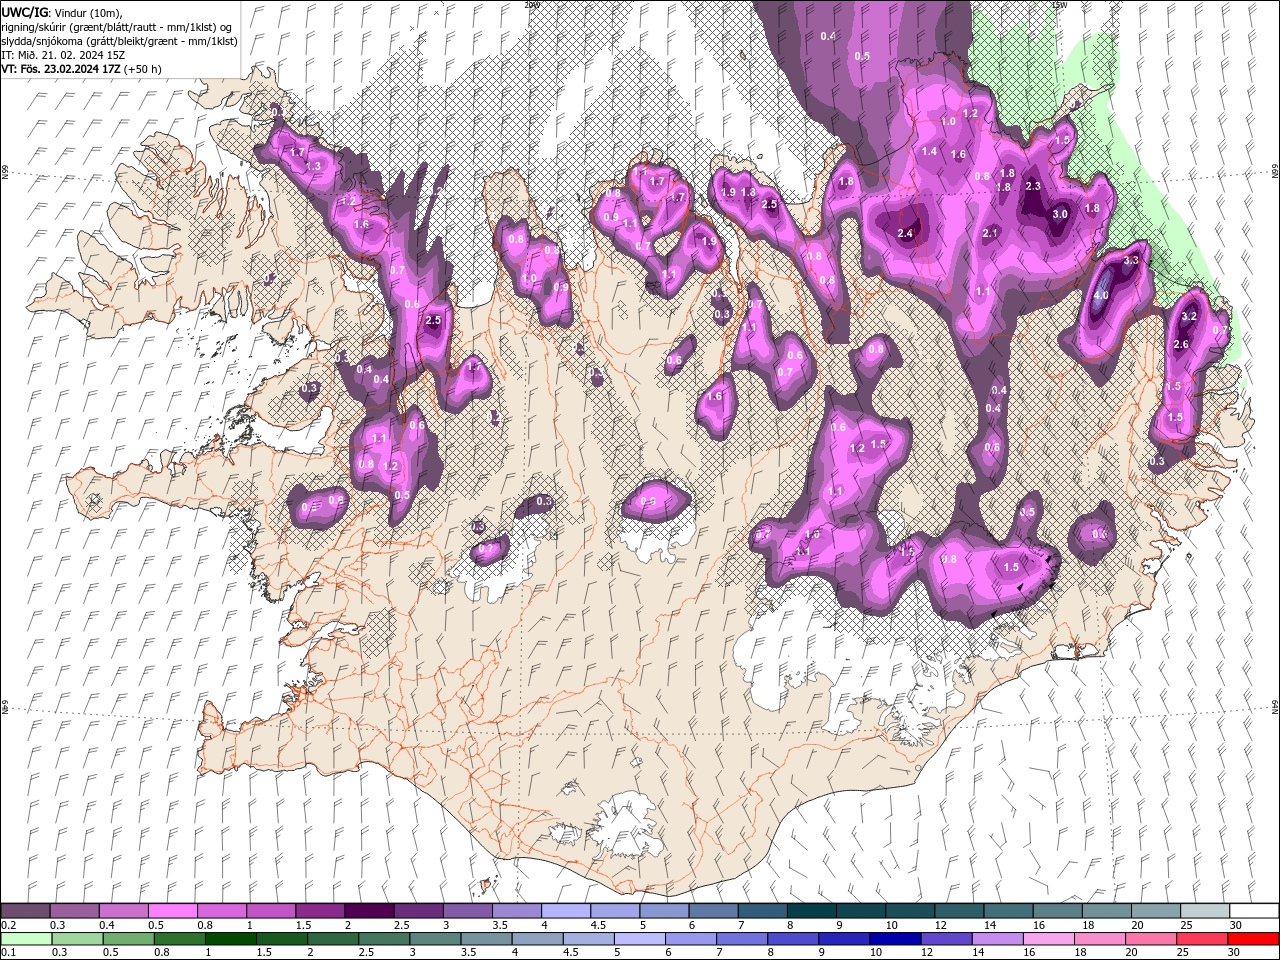Pick pale grey snow swatch between 25 and 30
The height and width of the screenshot is (960, 1280).
coord(1205,911)
